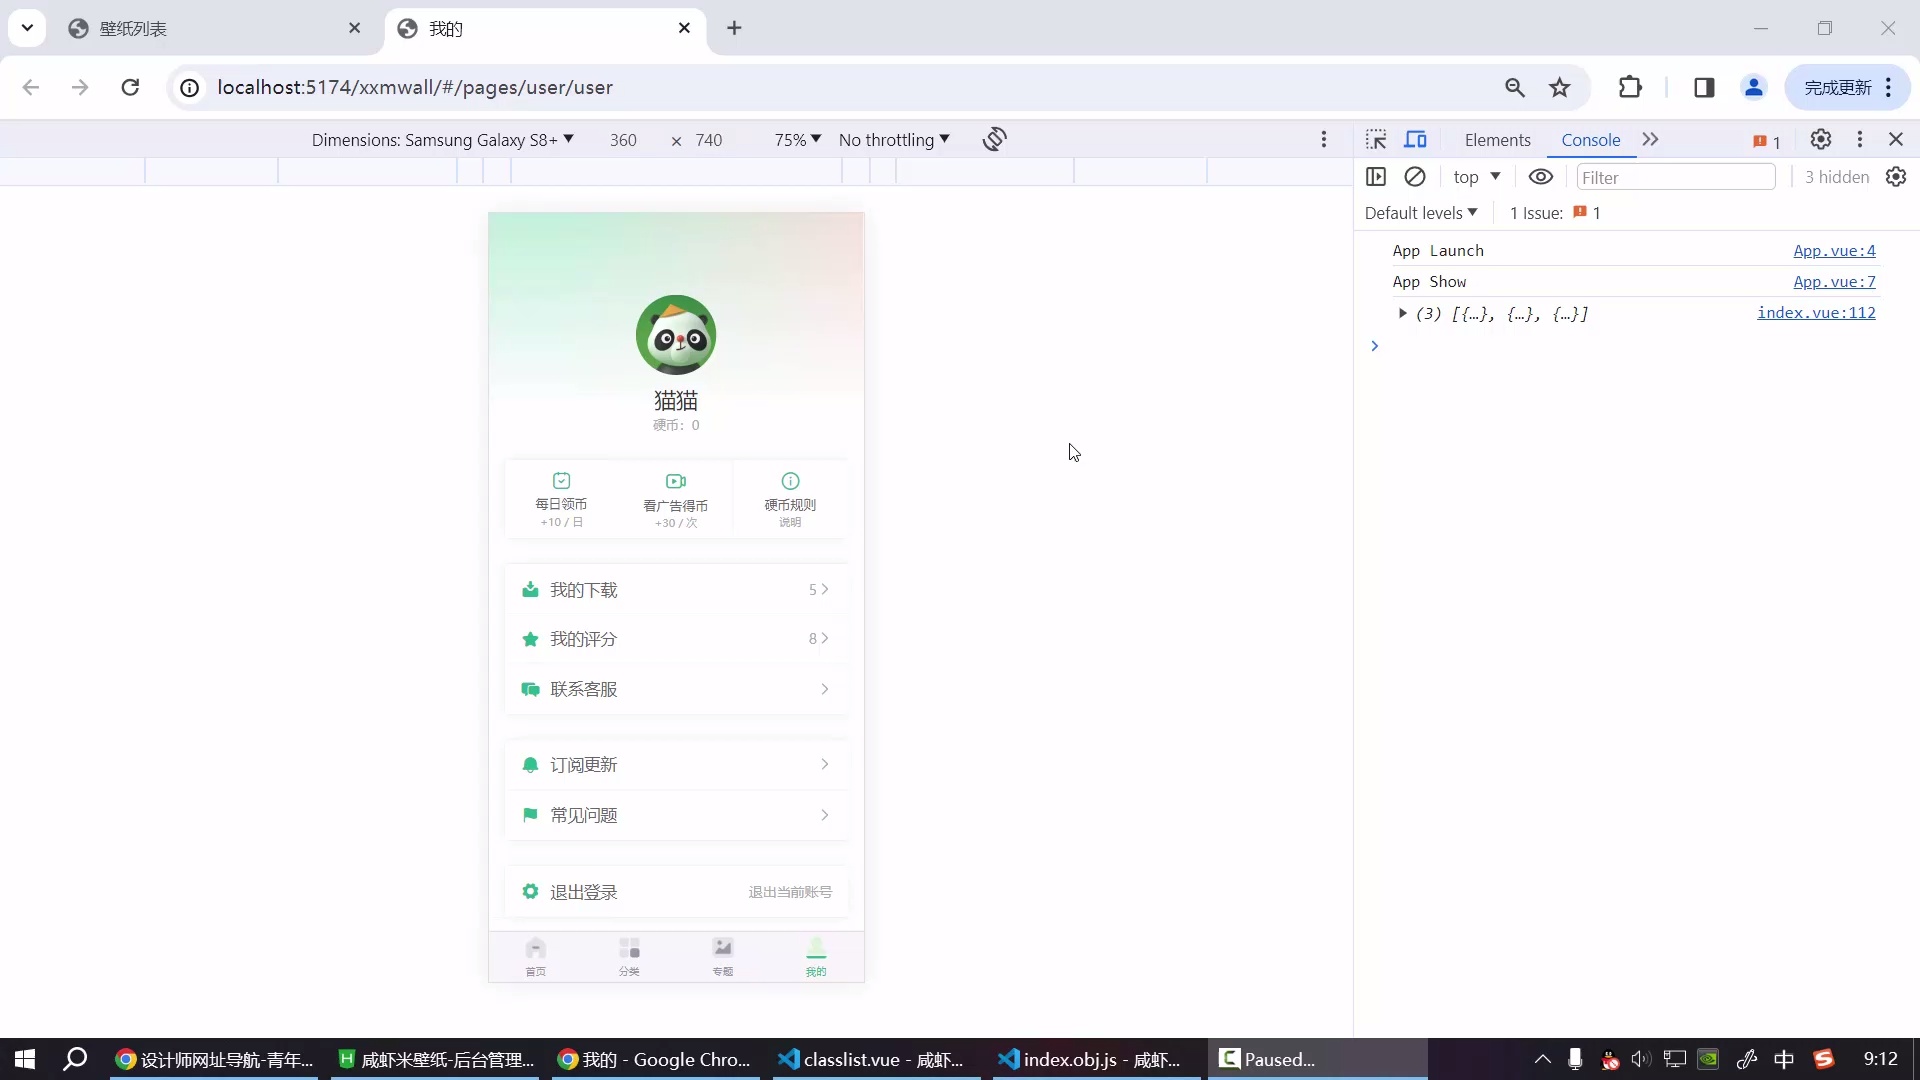Image resolution: width=1920 pixels, height=1080 pixels.
Task: Expand the logged array of 3 objects
Action: coord(1402,314)
